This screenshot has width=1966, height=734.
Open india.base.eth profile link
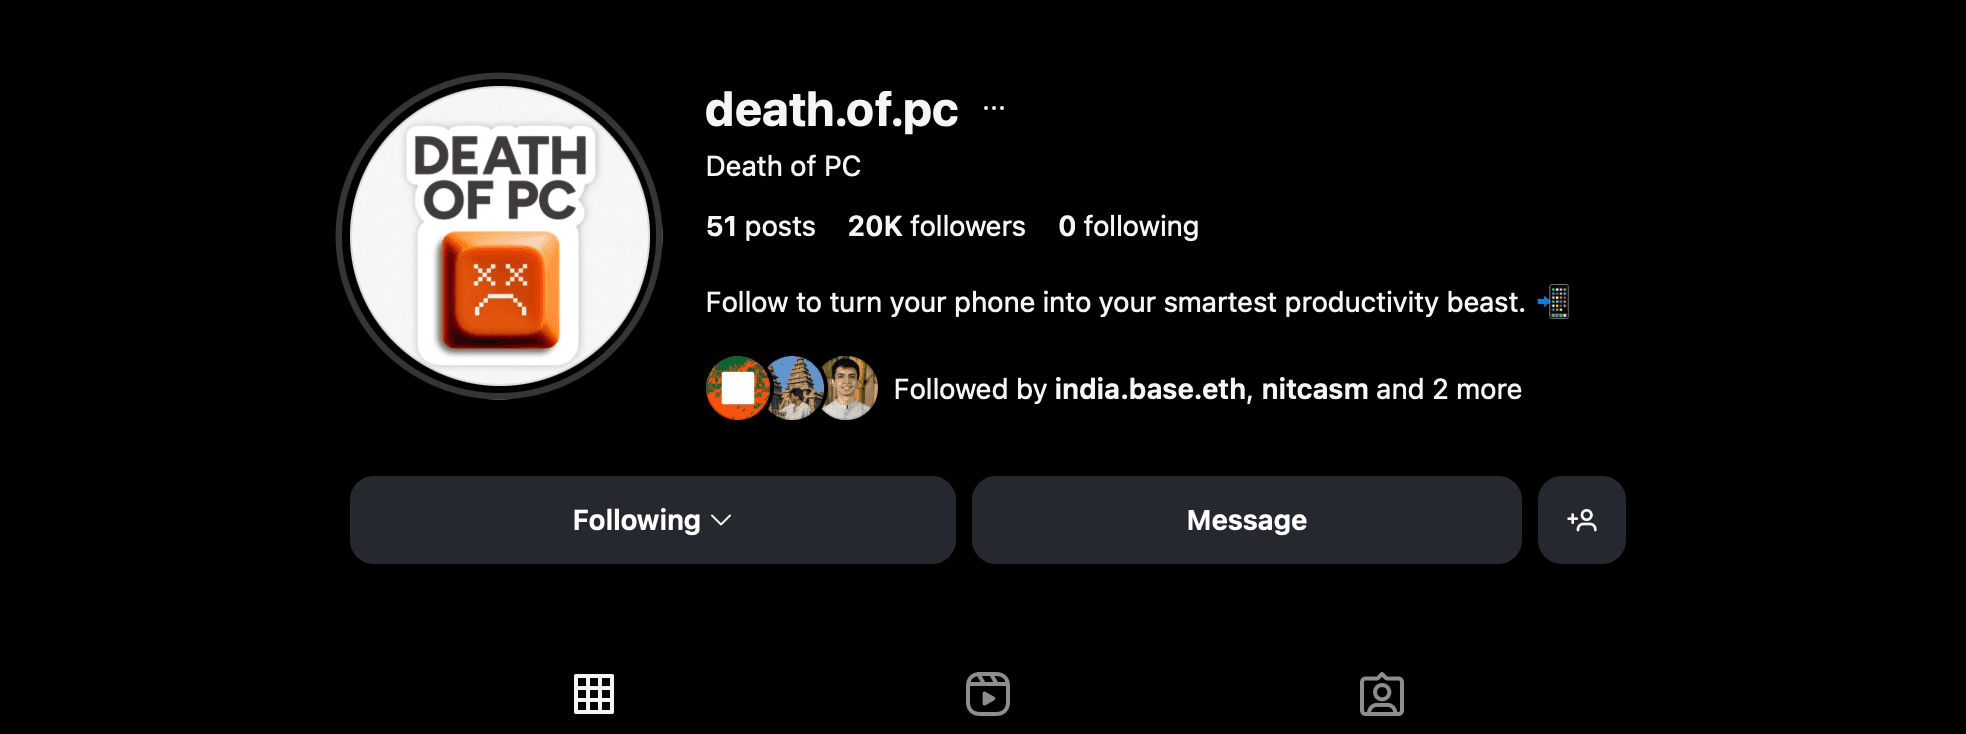(1150, 389)
